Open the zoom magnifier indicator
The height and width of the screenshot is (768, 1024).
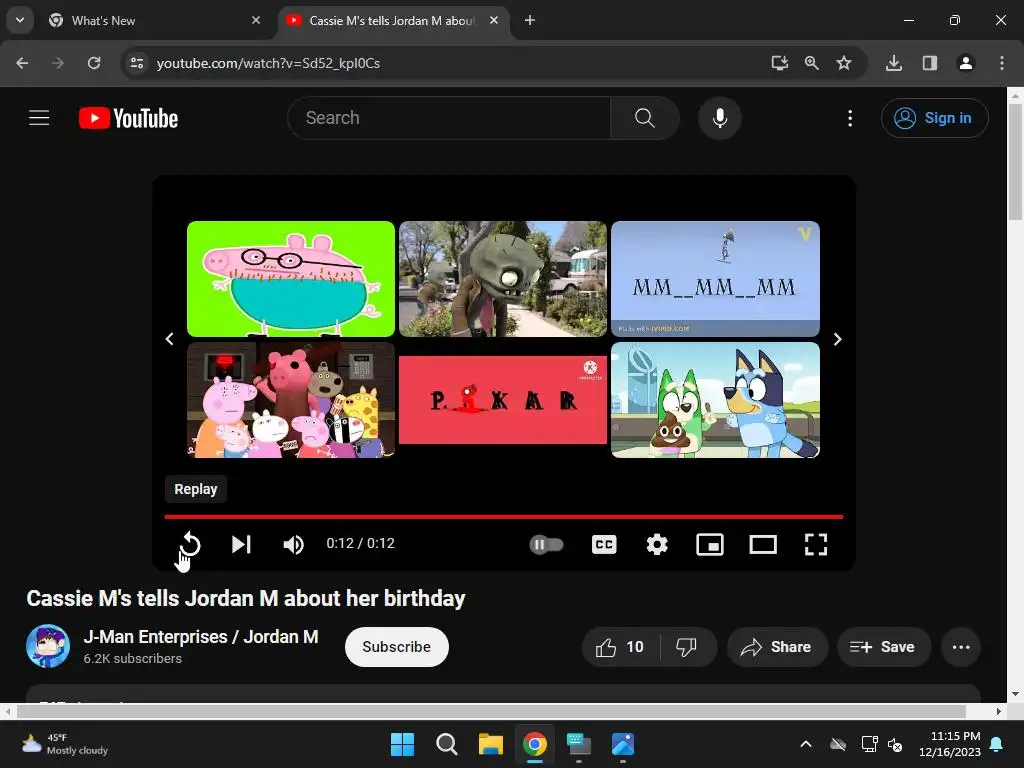click(x=812, y=63)
